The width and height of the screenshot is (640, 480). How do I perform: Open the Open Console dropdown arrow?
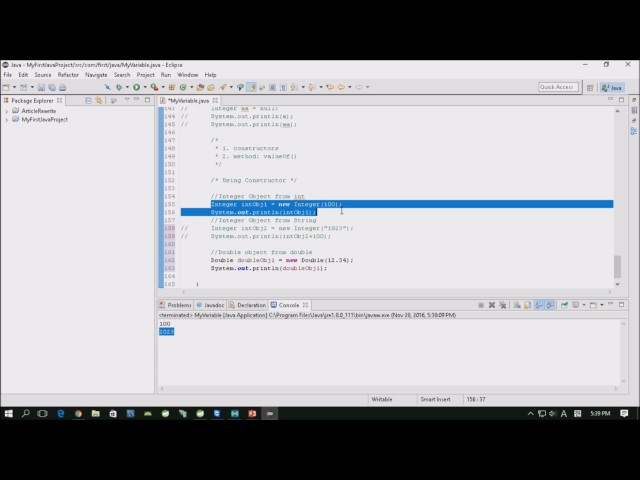[x=602, y=305]
